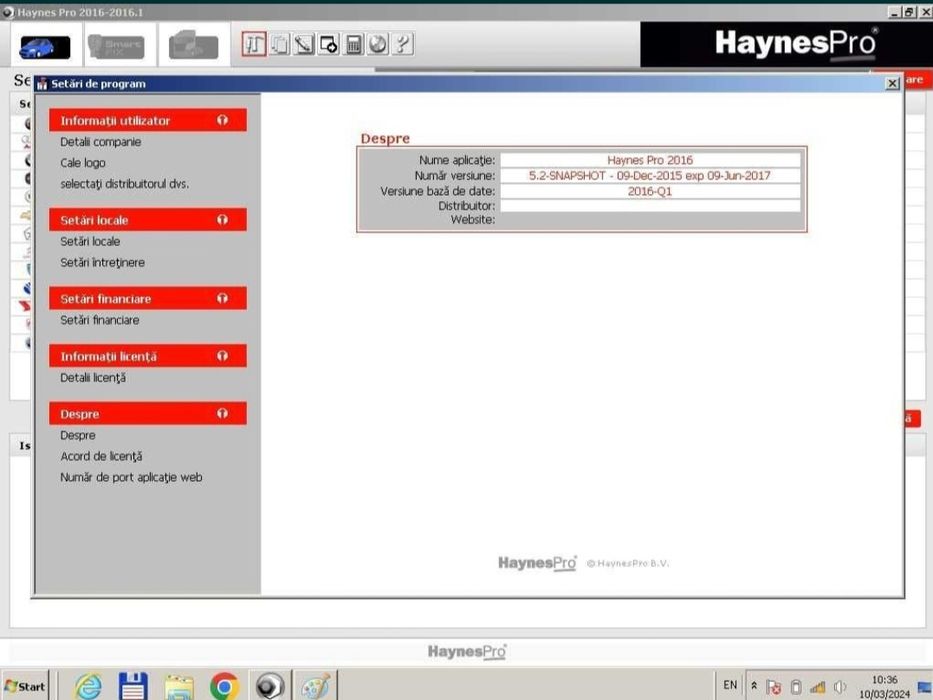
Task: Open Acord de licență
Action: [x=101, y=456]
